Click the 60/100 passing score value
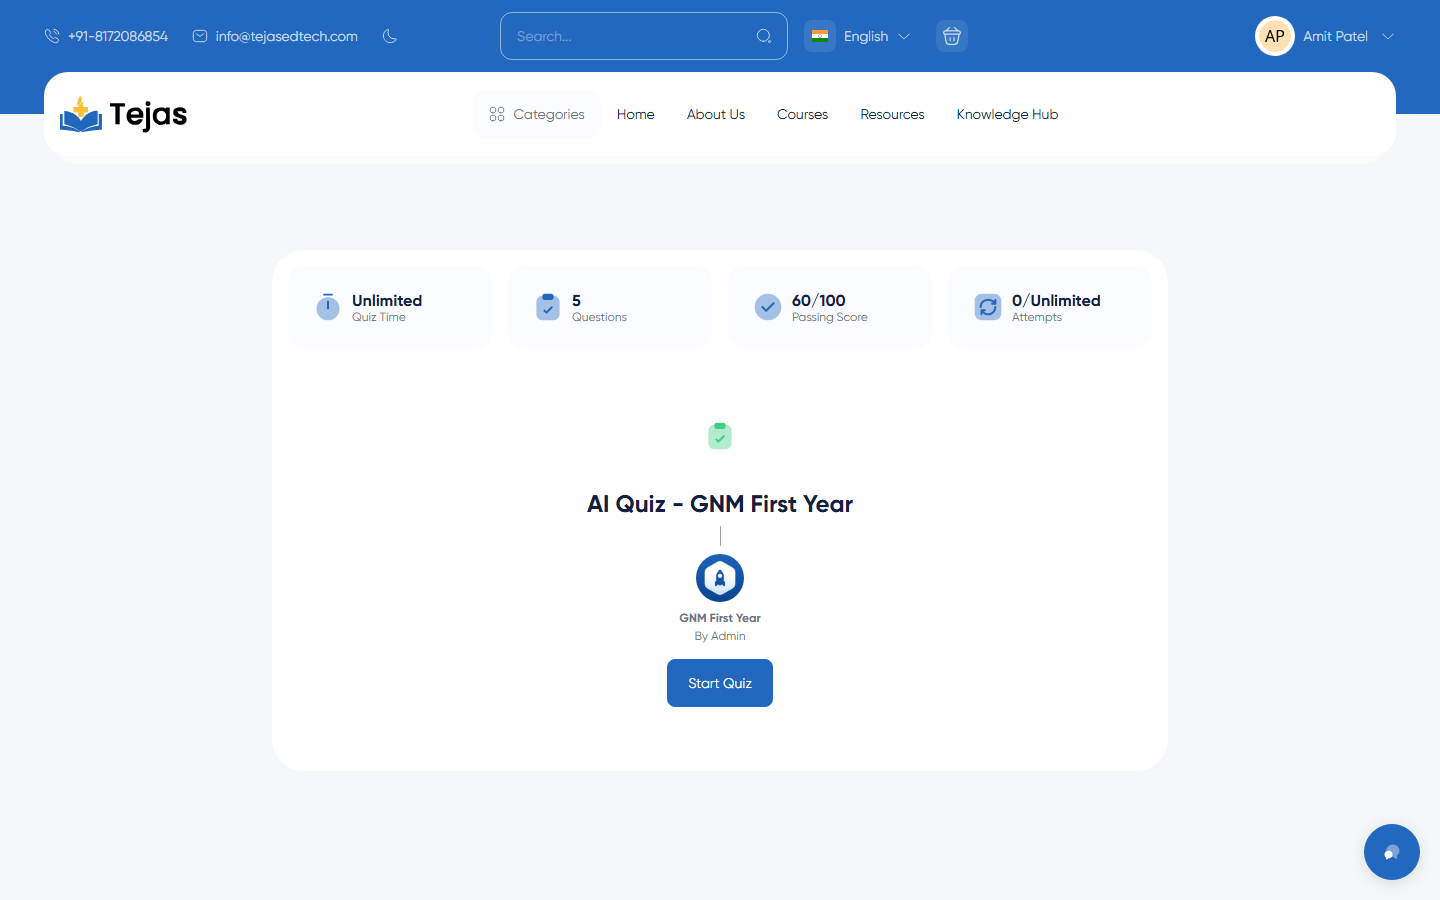 (x=819, y=300)
